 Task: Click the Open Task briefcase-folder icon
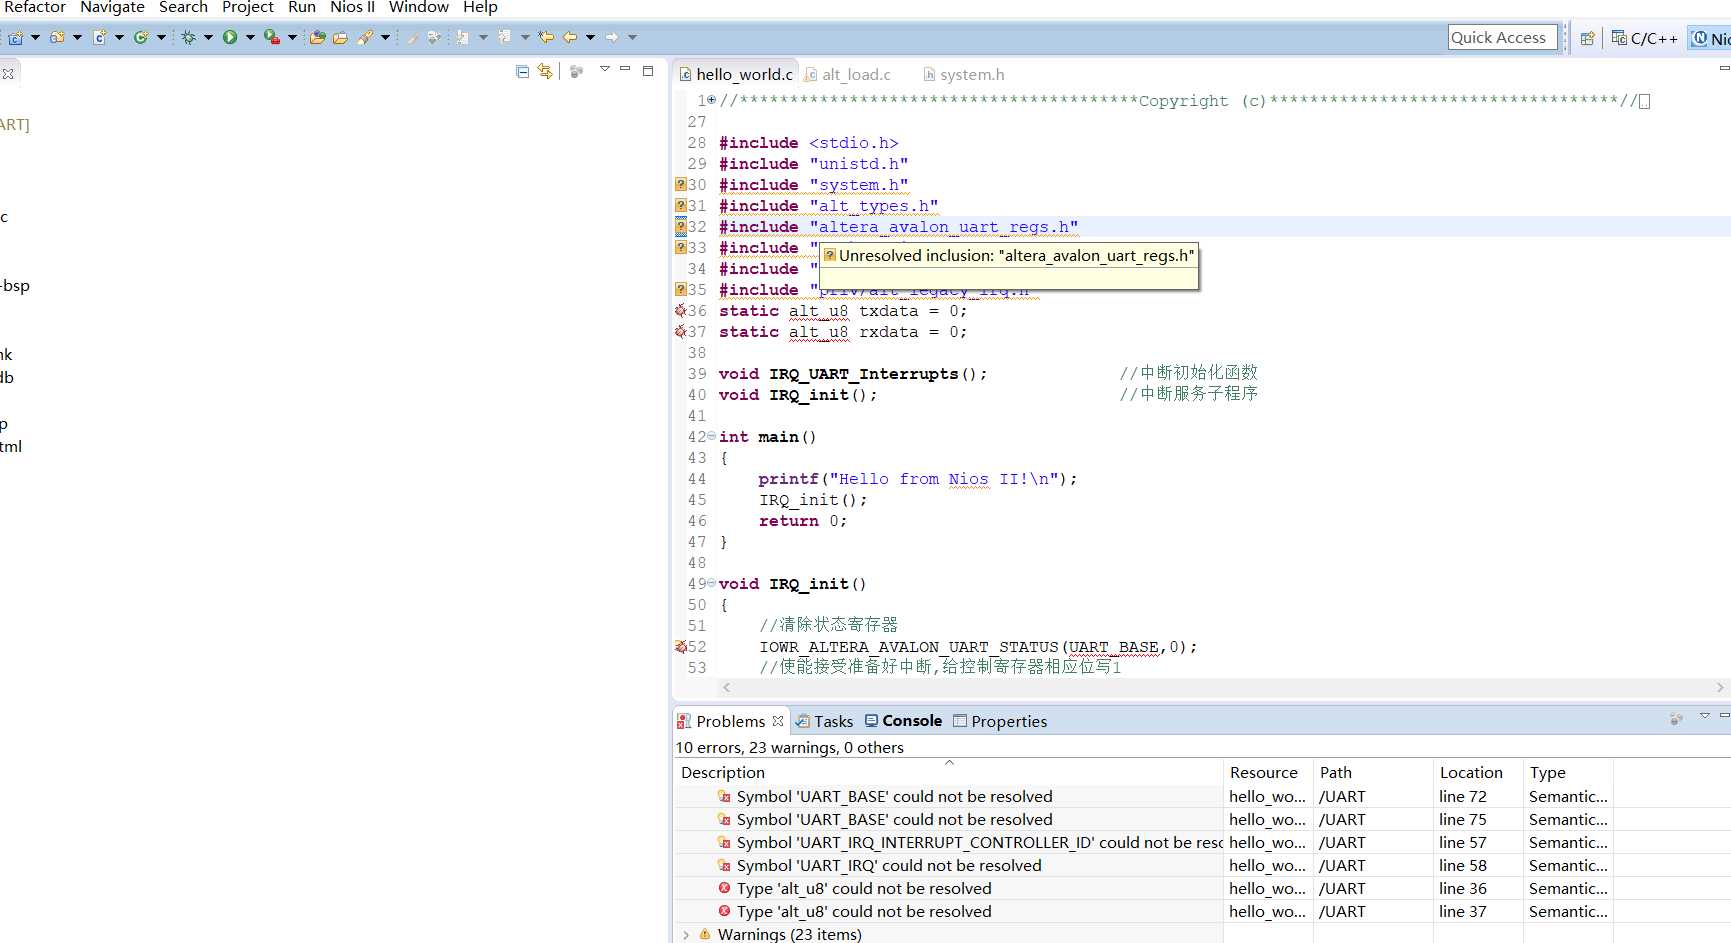pos(340,38)
